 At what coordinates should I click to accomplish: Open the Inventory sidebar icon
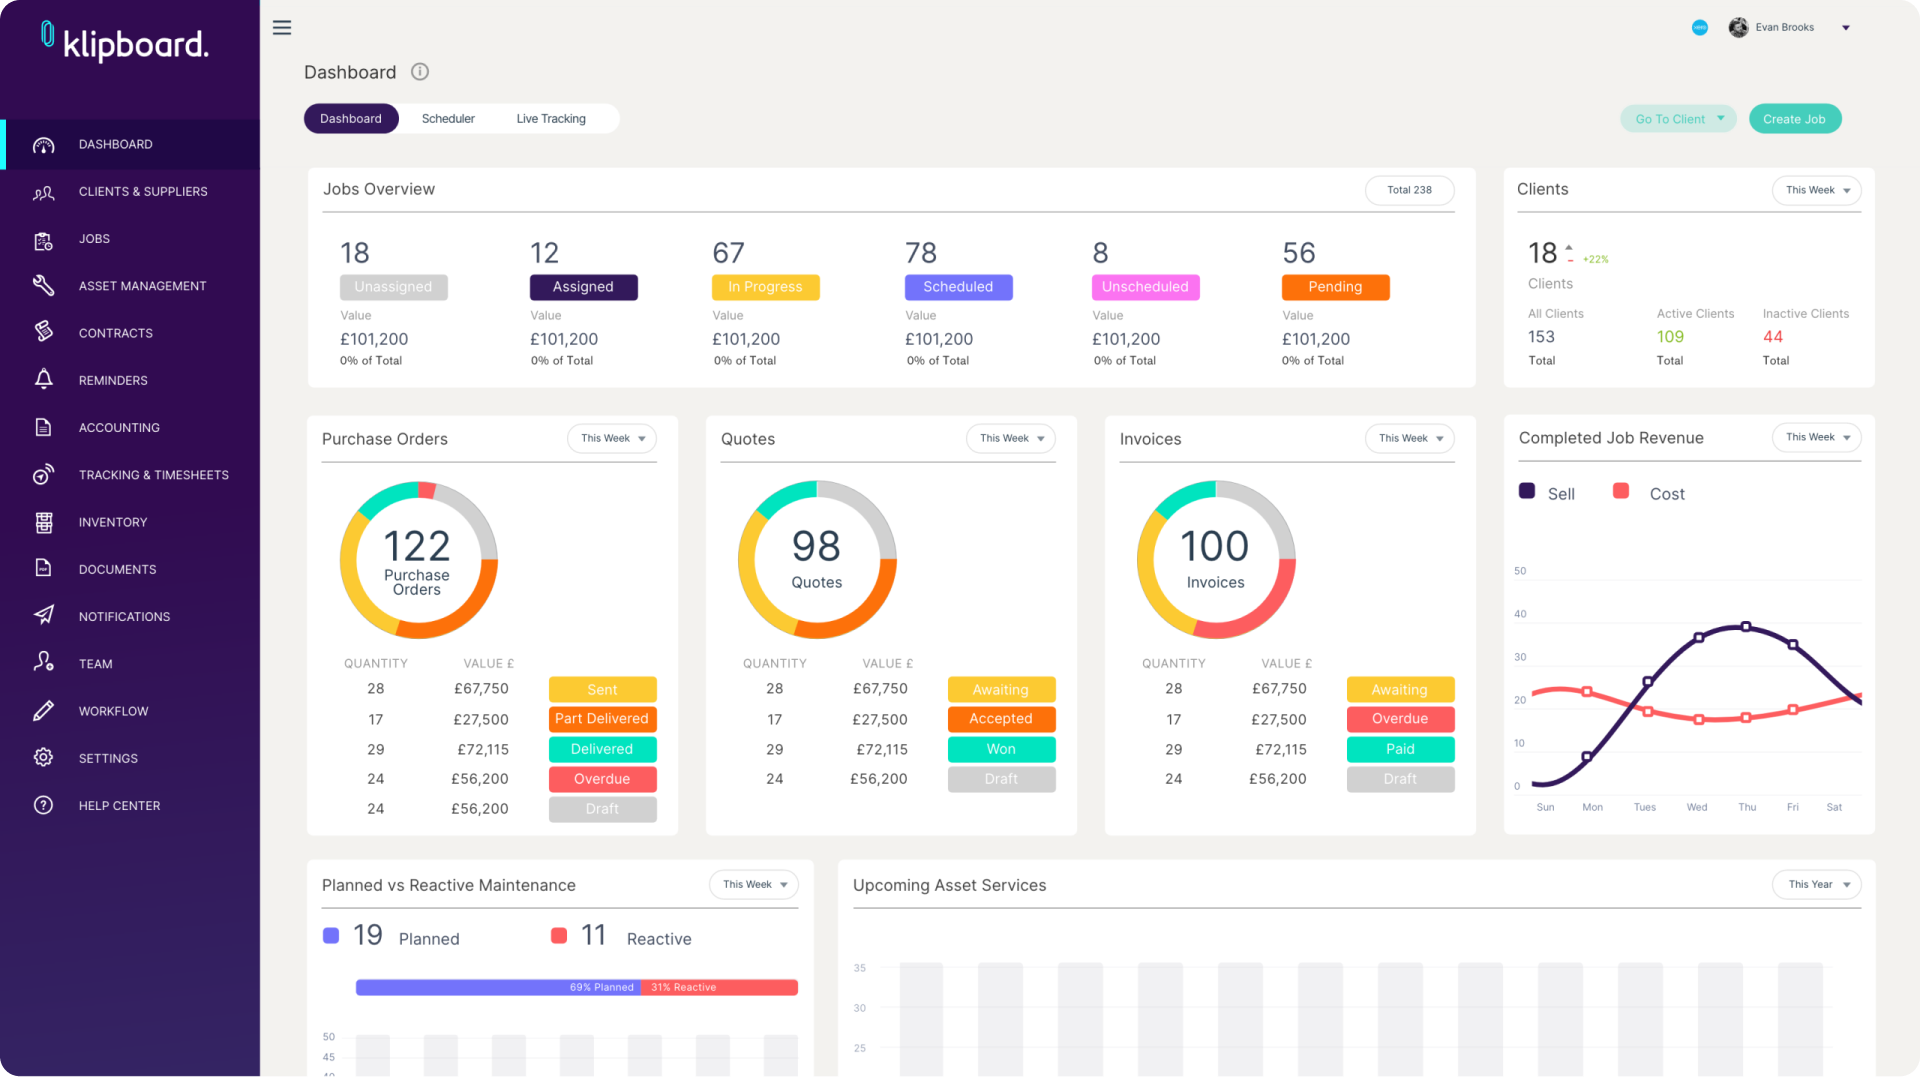tap(43, 522)
